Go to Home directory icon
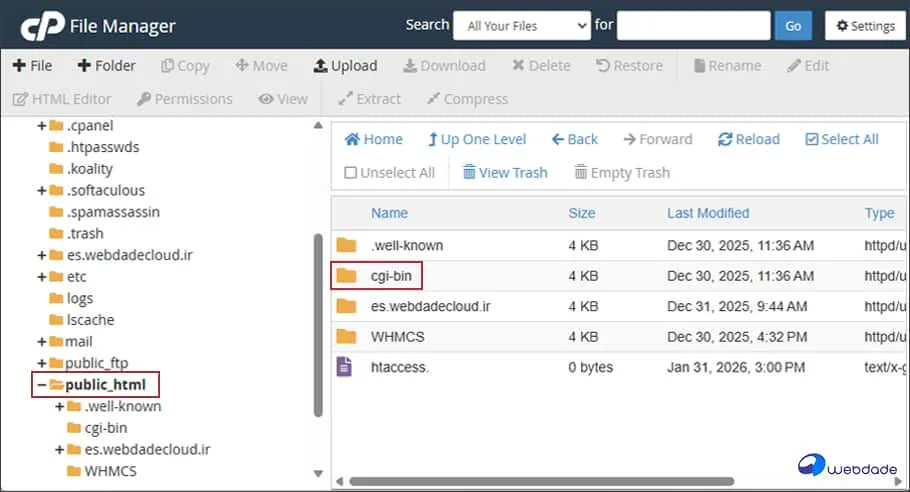The image size is (910, 492). click(352, 140)
